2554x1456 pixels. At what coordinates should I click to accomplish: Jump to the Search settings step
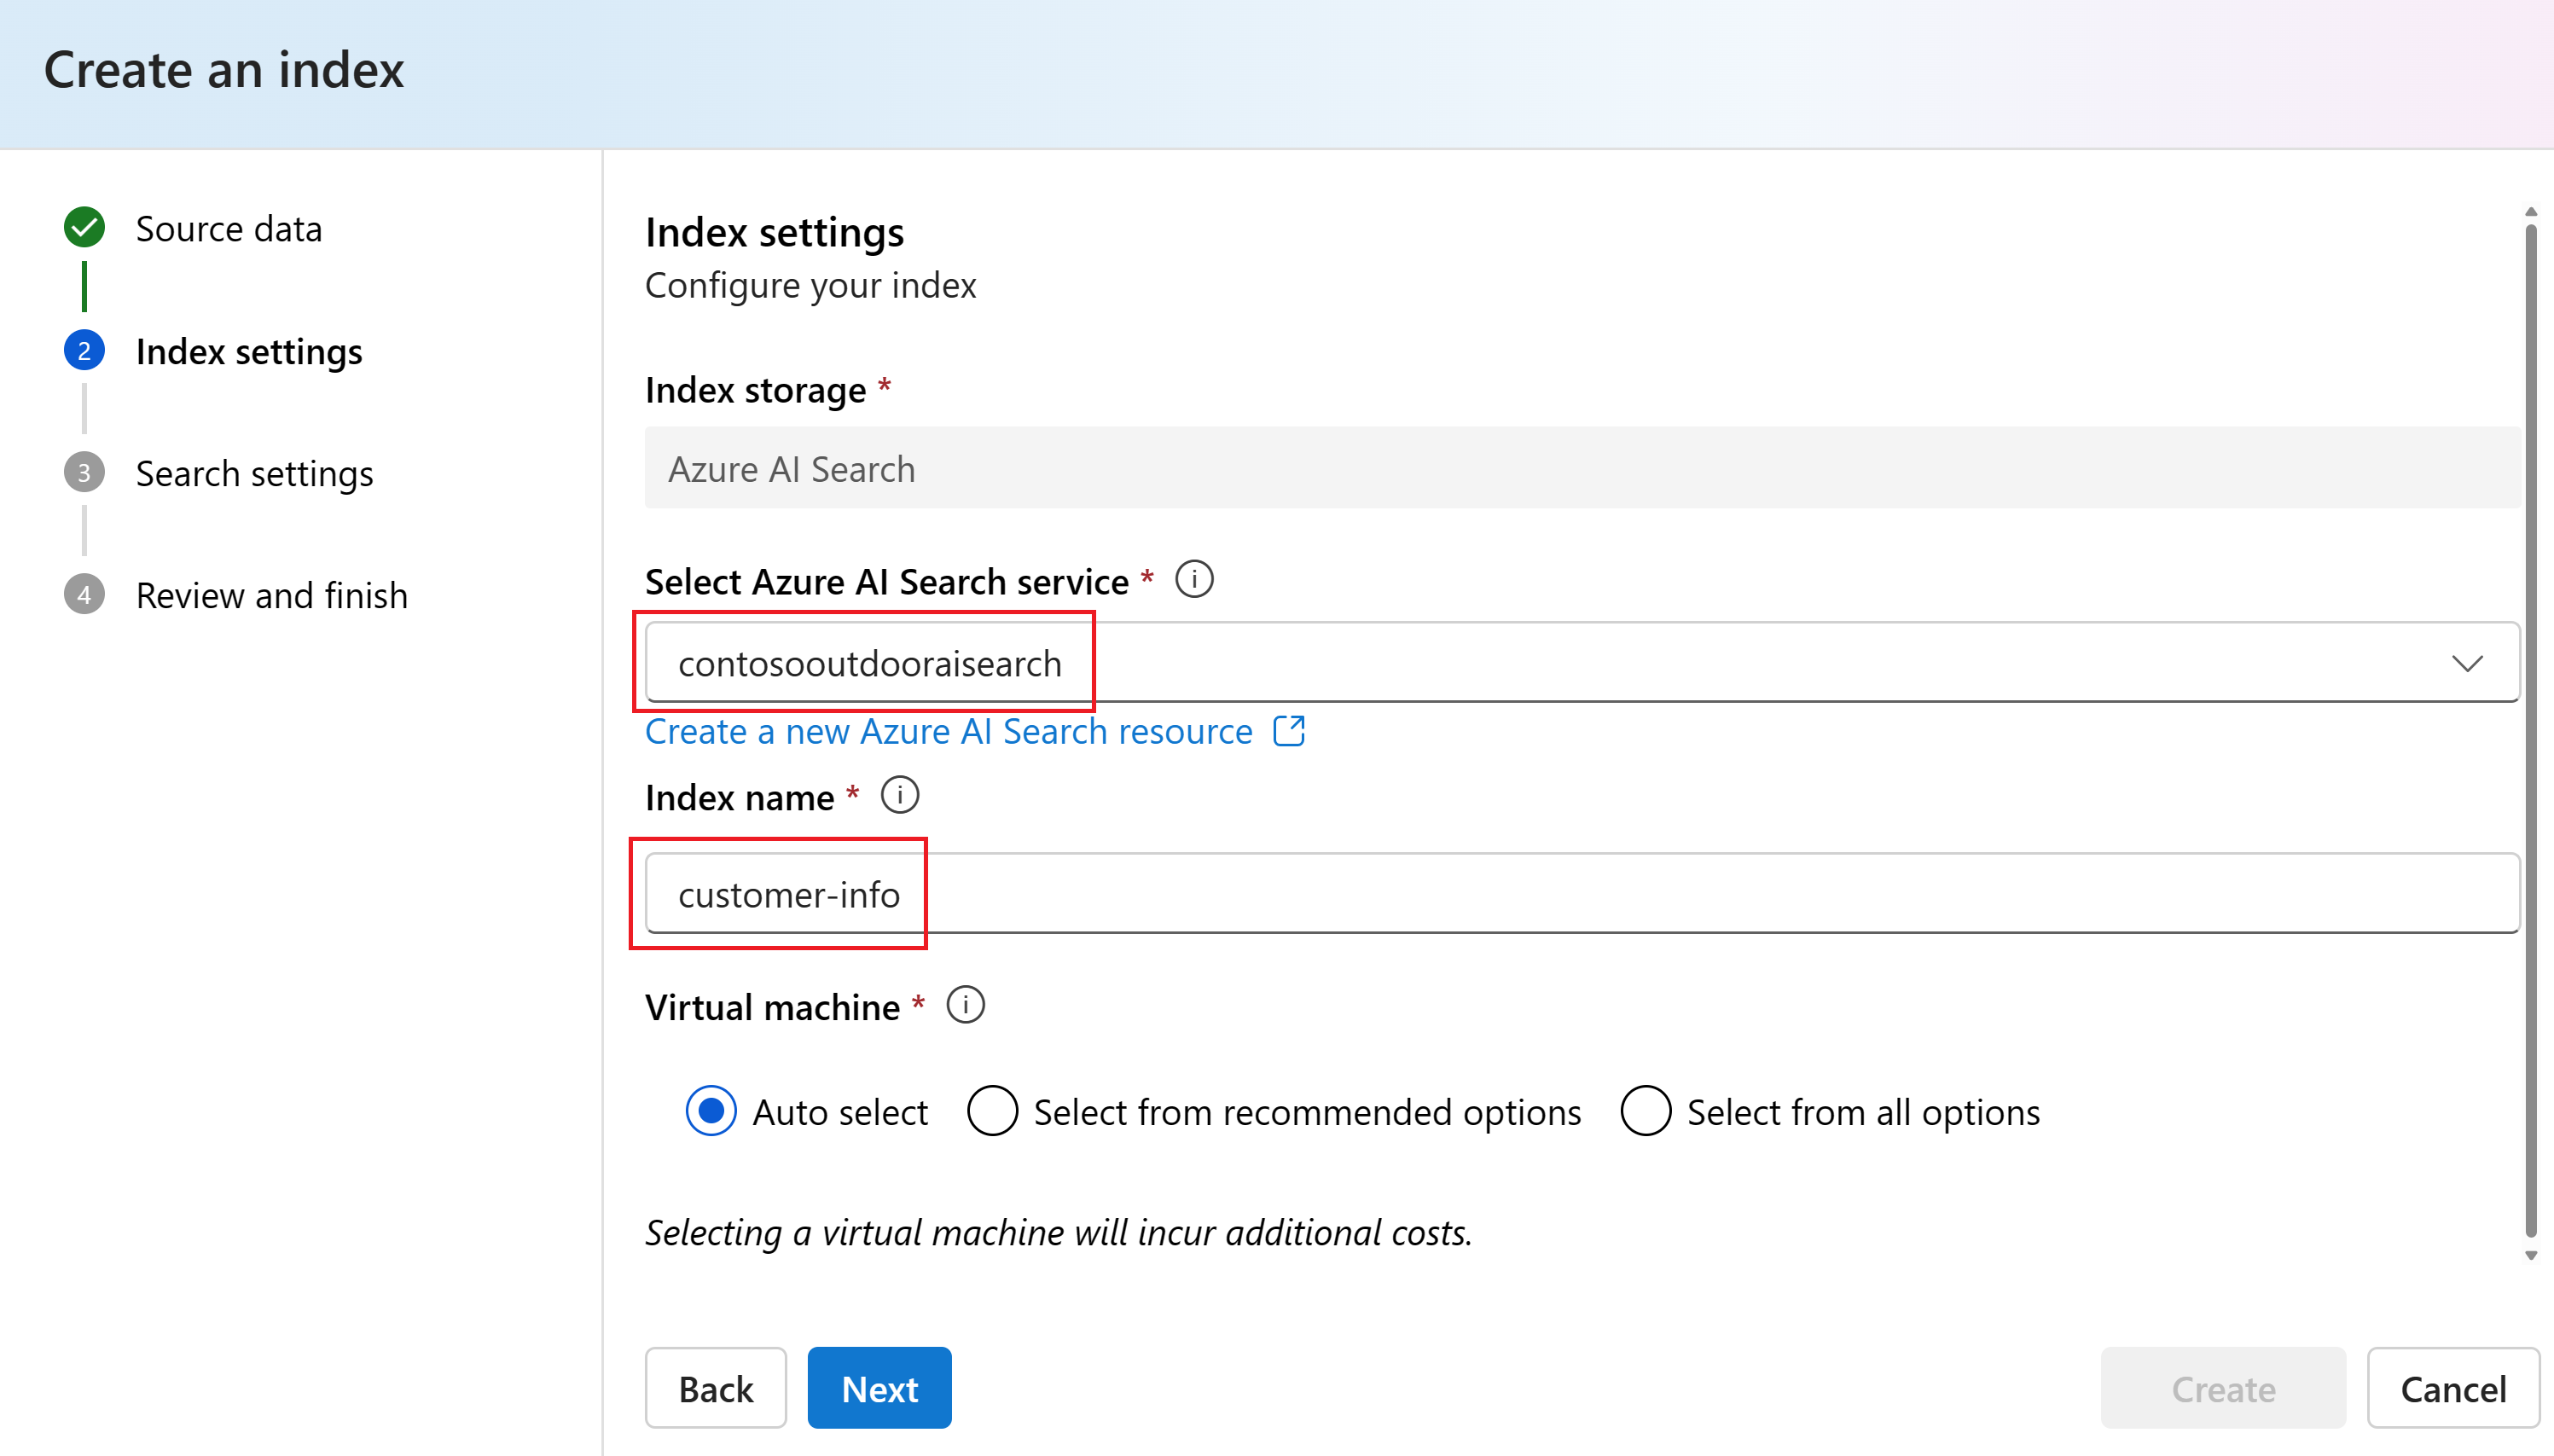(x=254, y=474)
